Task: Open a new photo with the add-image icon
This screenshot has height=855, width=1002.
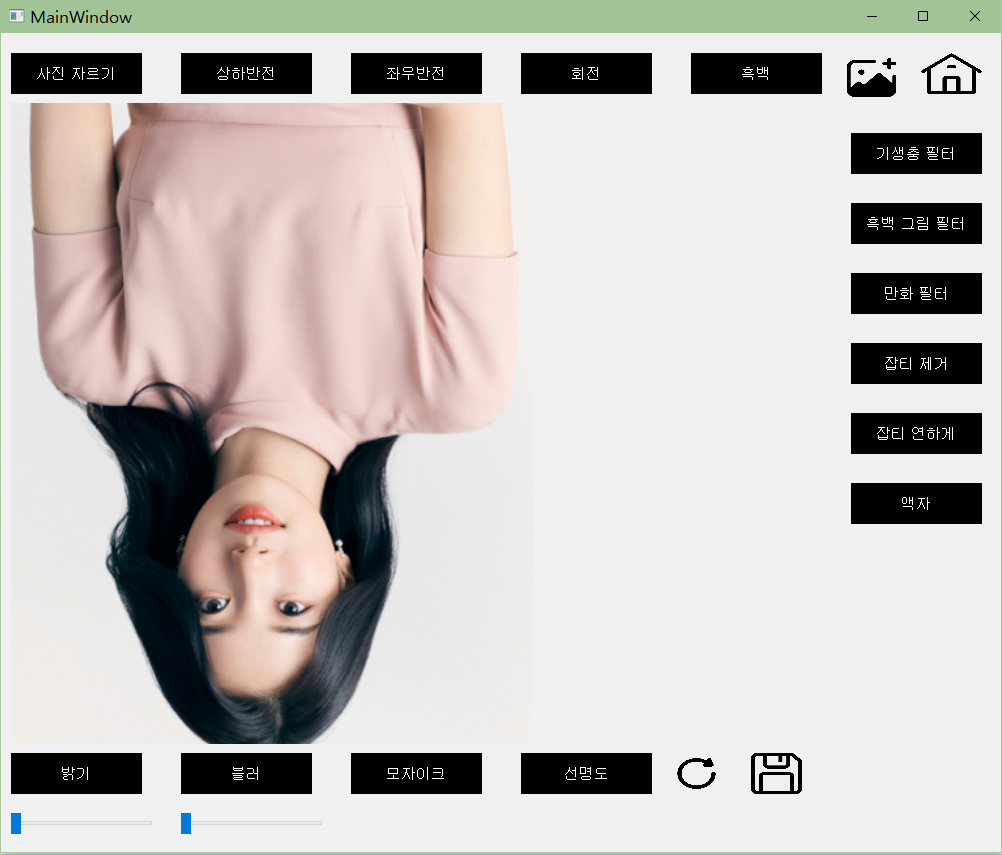Action: 870,74
